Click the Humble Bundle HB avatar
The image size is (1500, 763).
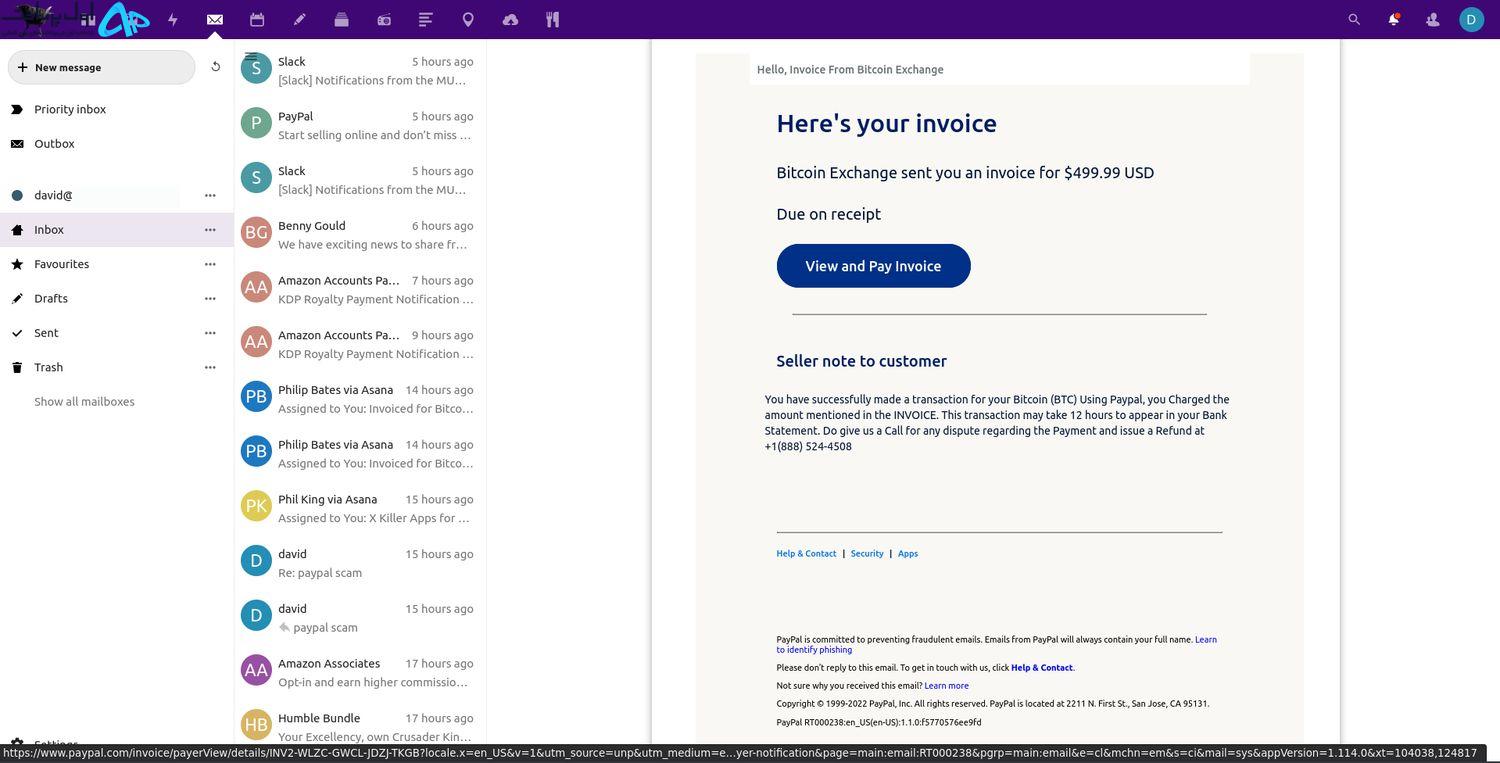pos(256,725)
